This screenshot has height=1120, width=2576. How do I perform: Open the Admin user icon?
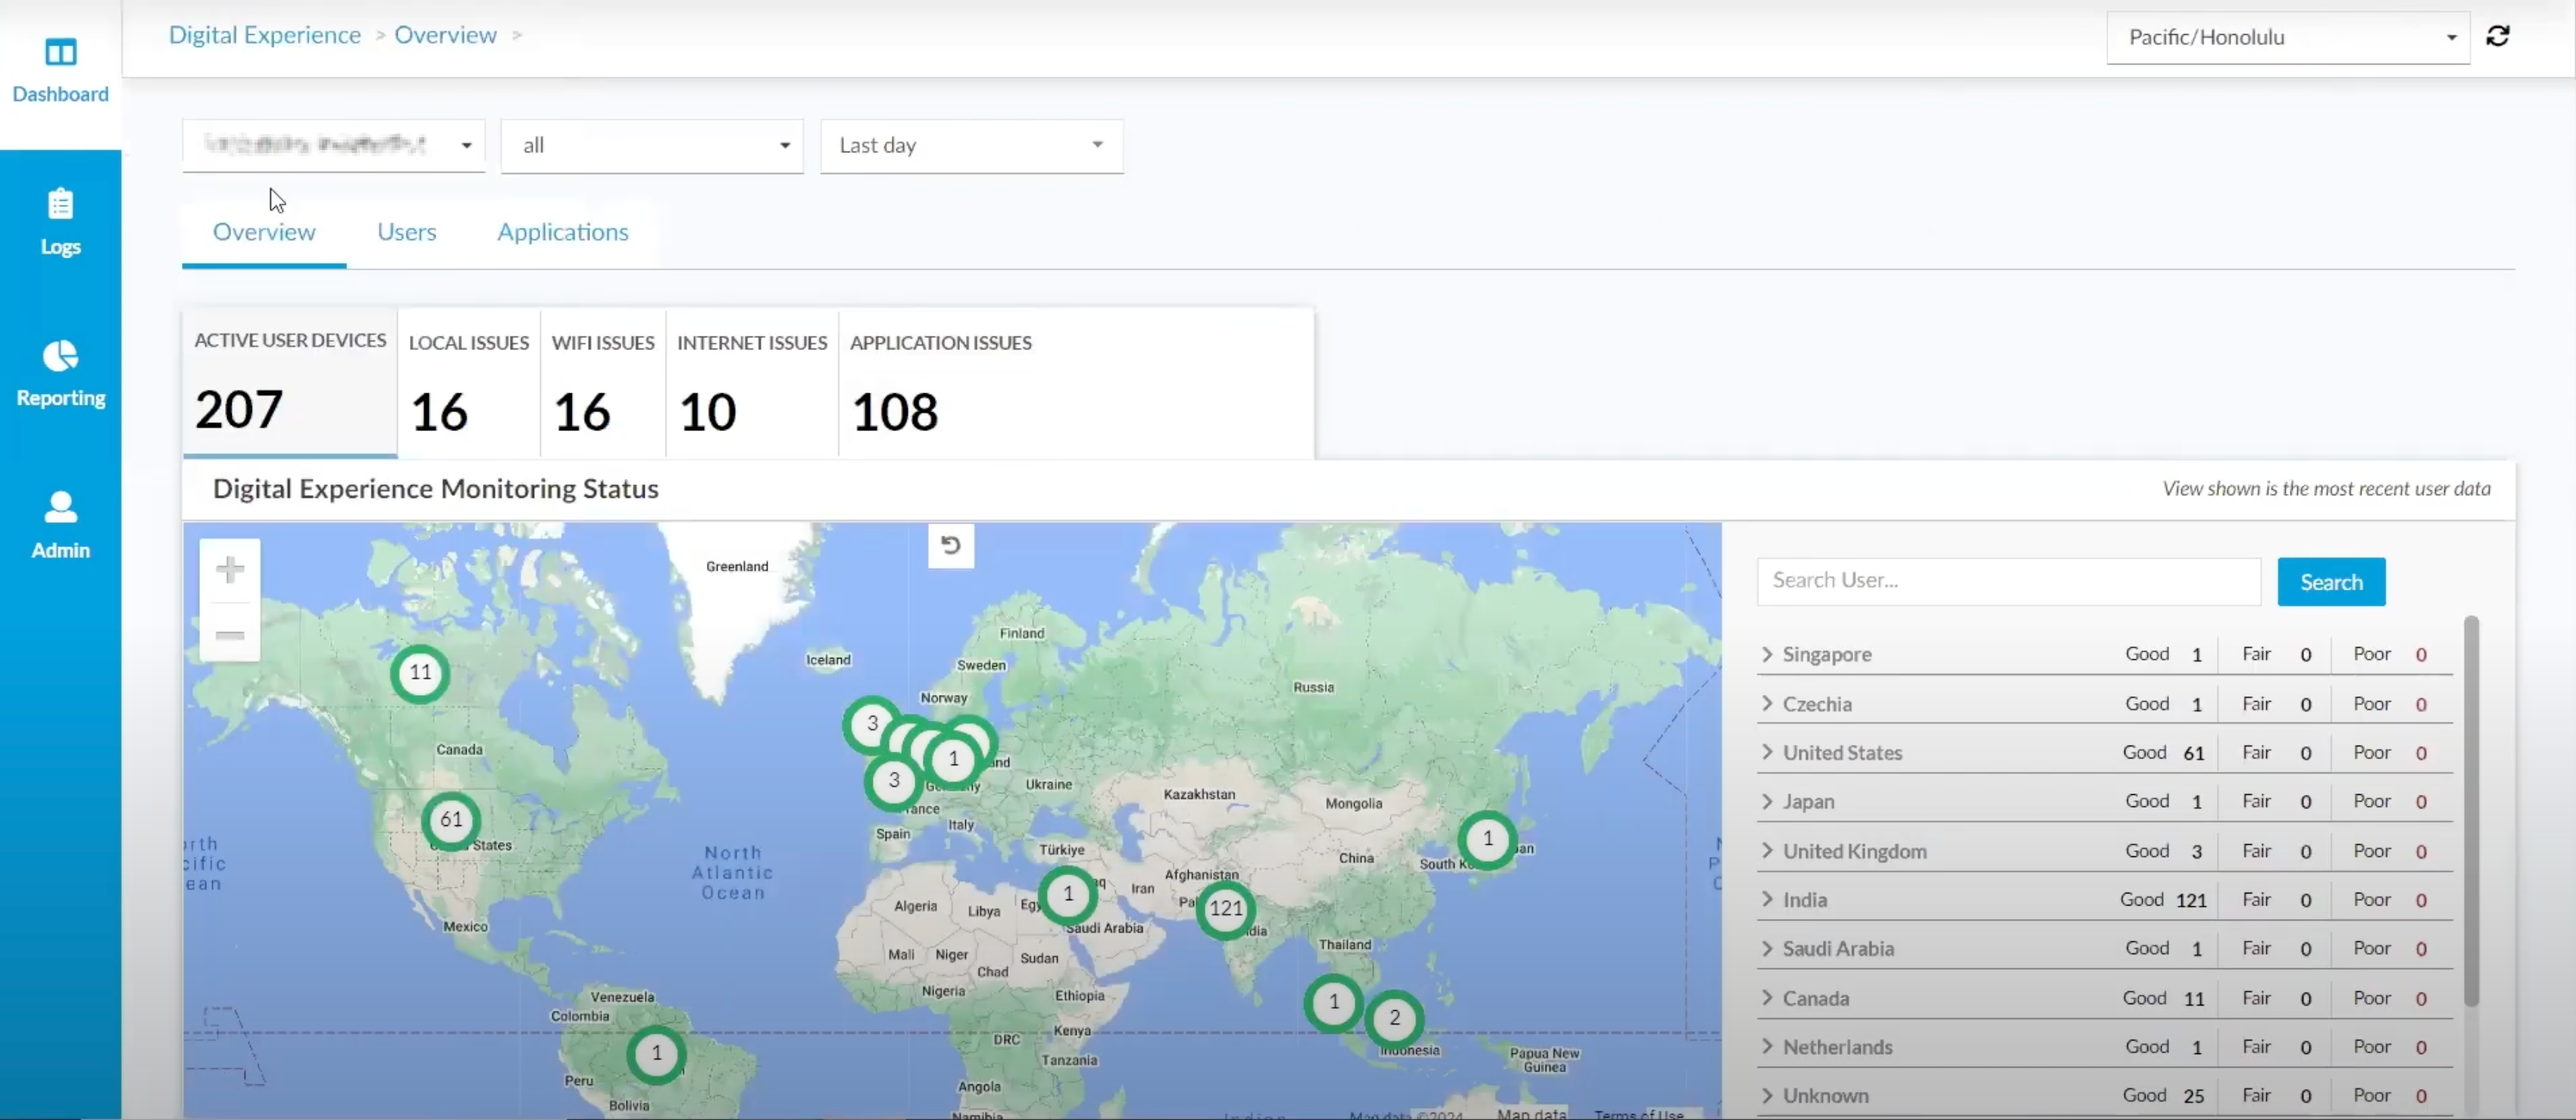(60, 507)
